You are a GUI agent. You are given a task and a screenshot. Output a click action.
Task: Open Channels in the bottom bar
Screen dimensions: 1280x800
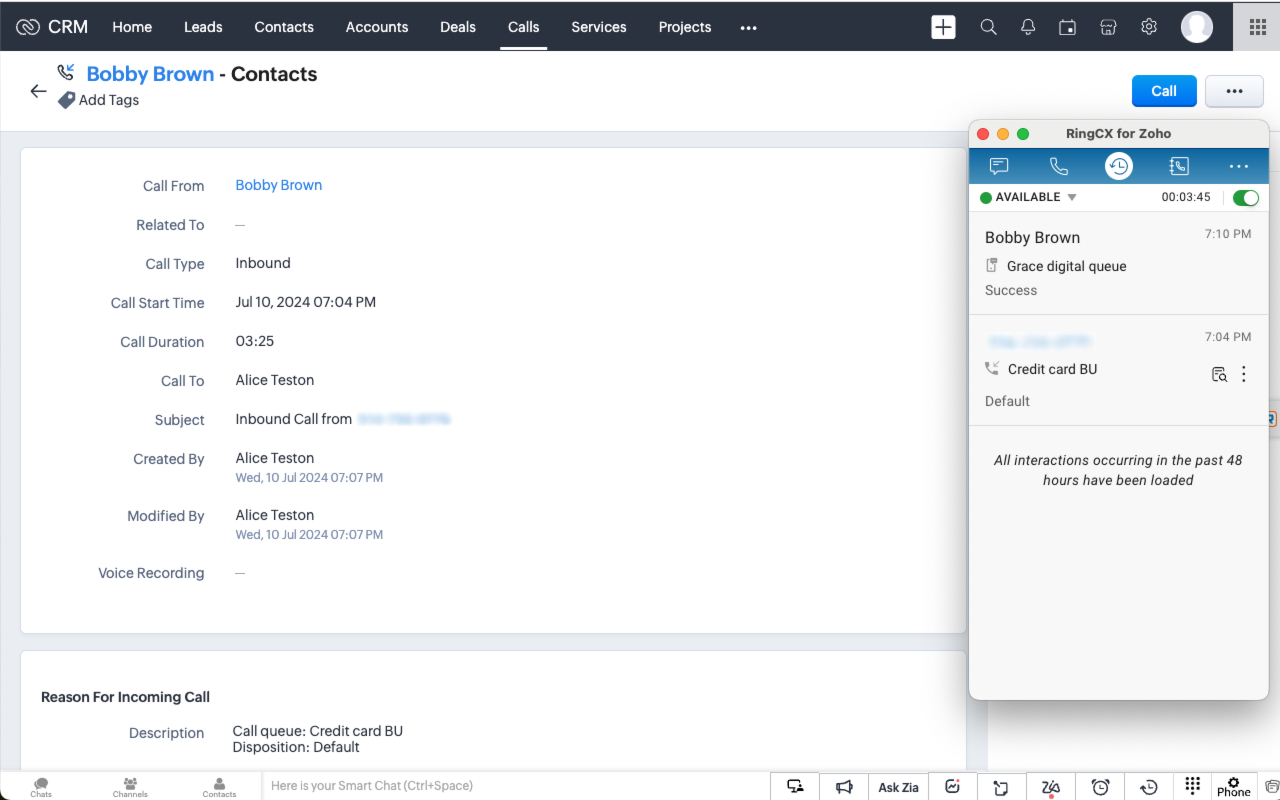click(x=130, y=787)
